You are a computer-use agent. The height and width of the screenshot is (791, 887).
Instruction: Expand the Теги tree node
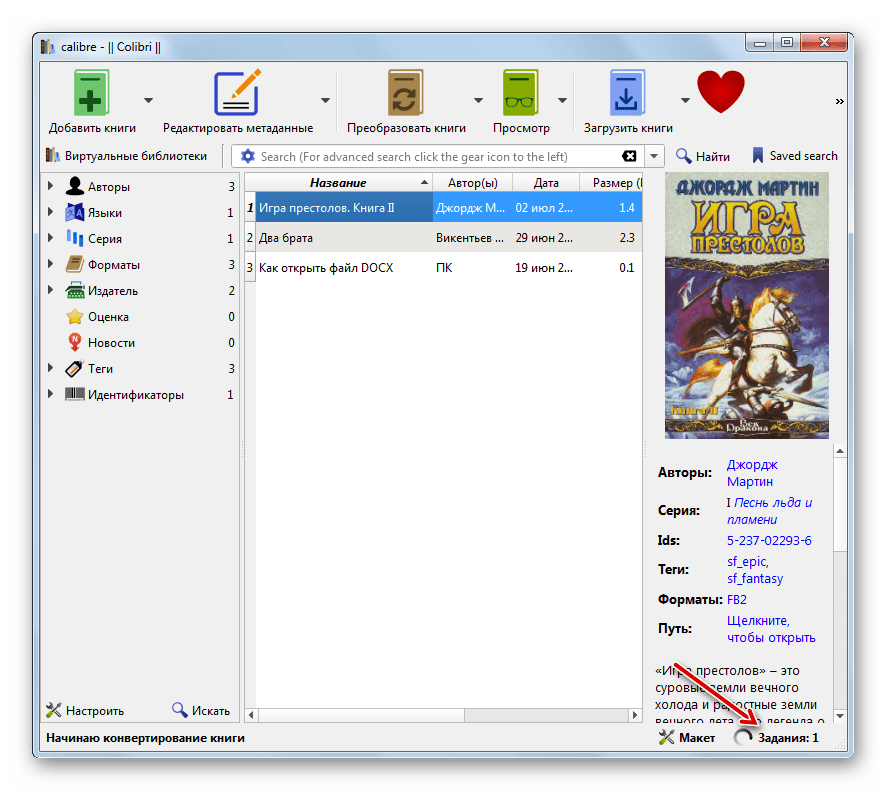pos(50,368)
